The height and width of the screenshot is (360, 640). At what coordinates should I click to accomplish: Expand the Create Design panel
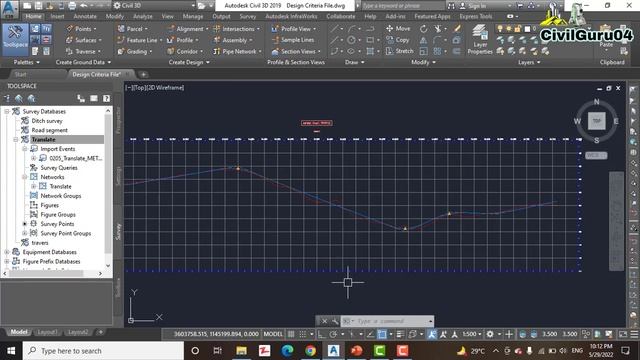(189, 62)
